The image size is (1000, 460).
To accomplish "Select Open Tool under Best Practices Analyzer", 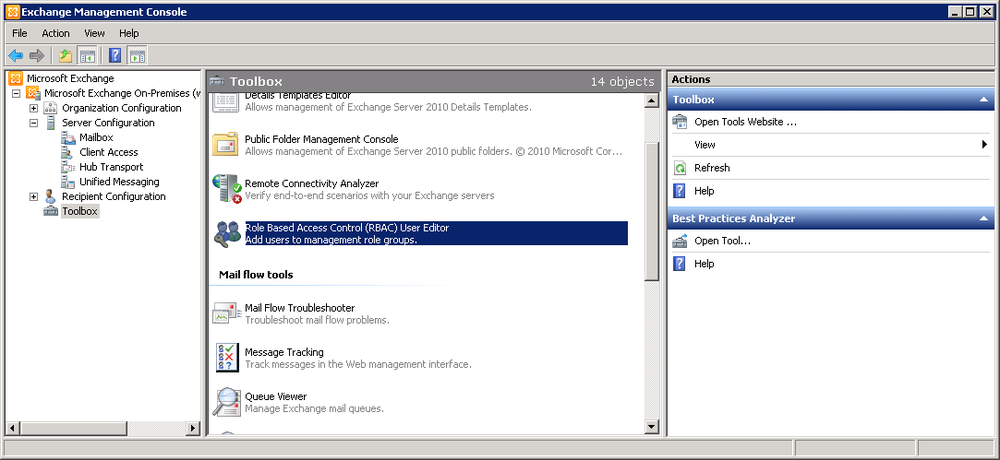I will click(x=723, y=241).
